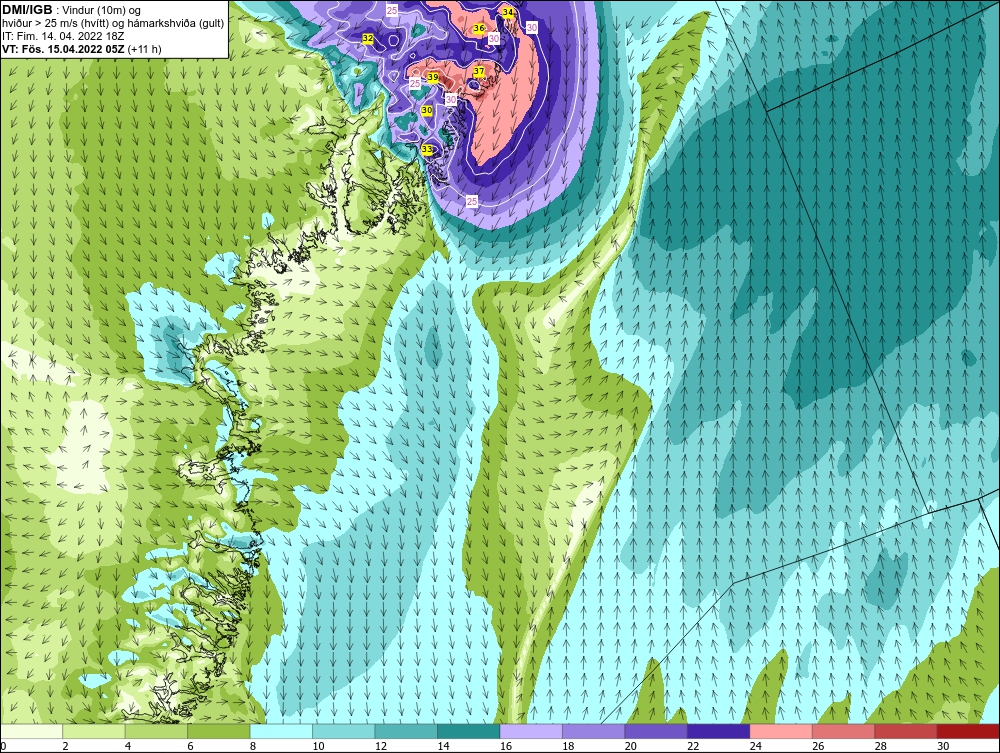Select the 20–22 m/s violet-blue swatch
1000x753 pixels.
click(656, 731)
